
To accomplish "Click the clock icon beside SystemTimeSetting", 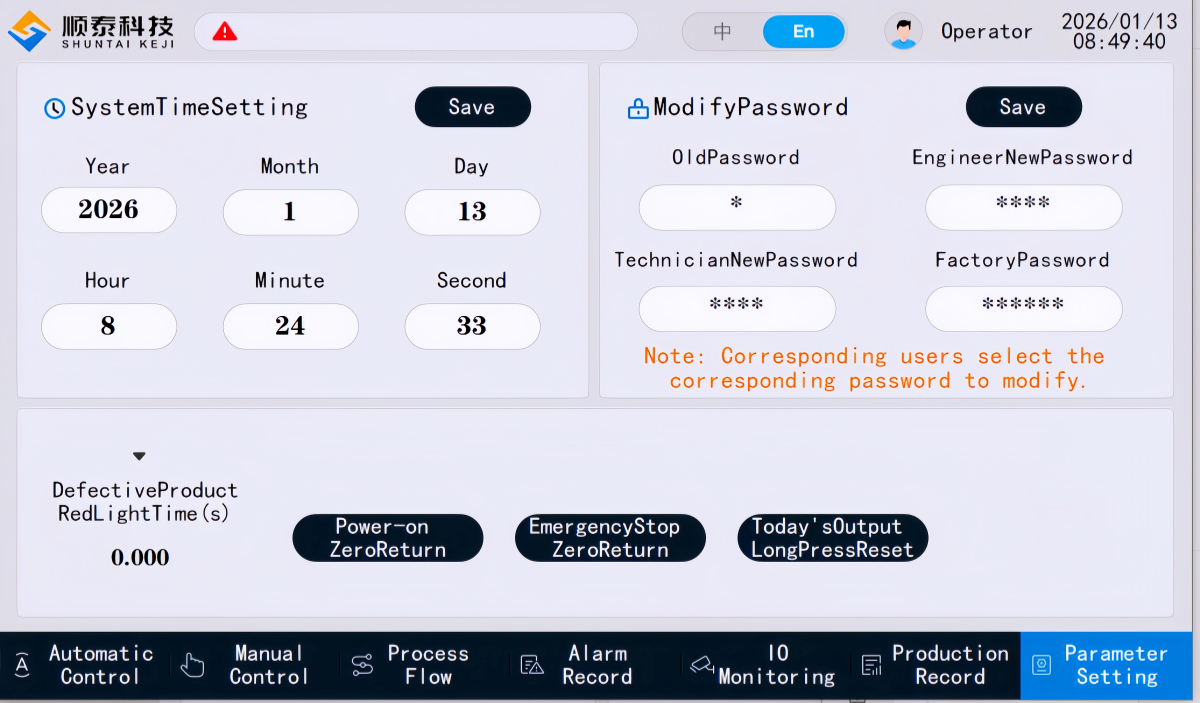I will [55, 108].
